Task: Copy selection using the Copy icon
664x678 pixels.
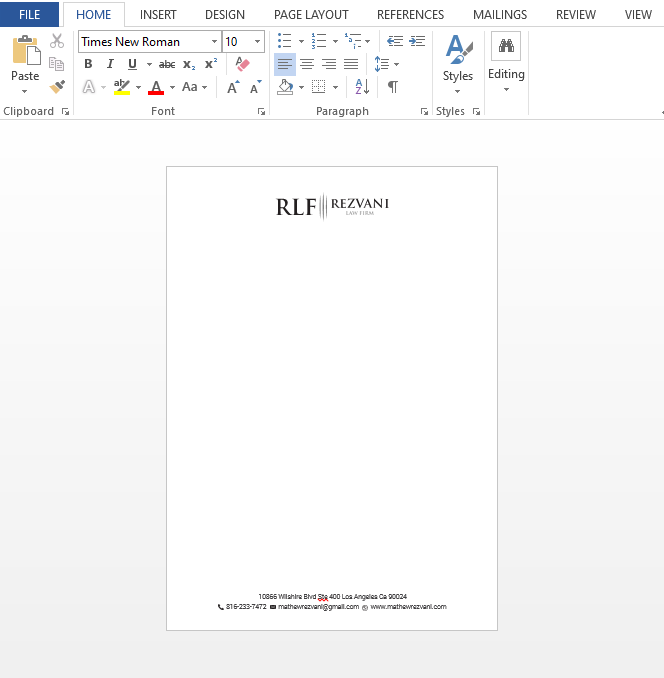Action: 57,64
